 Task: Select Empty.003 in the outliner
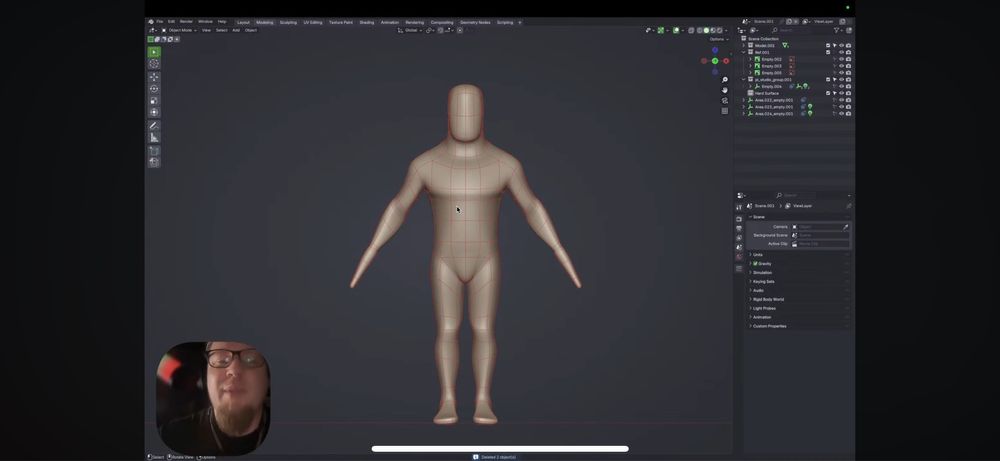(771, 66)
